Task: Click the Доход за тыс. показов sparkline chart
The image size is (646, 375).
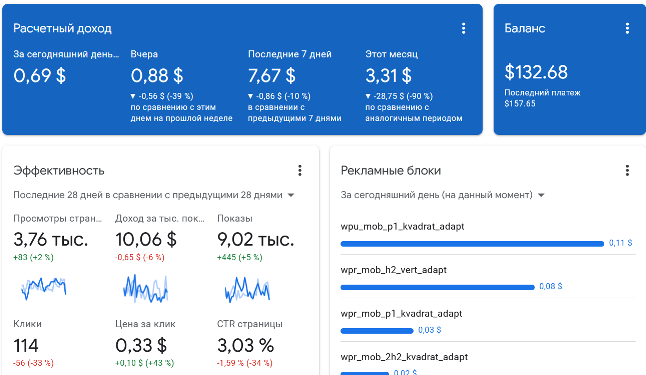Action: pos(145,288)
